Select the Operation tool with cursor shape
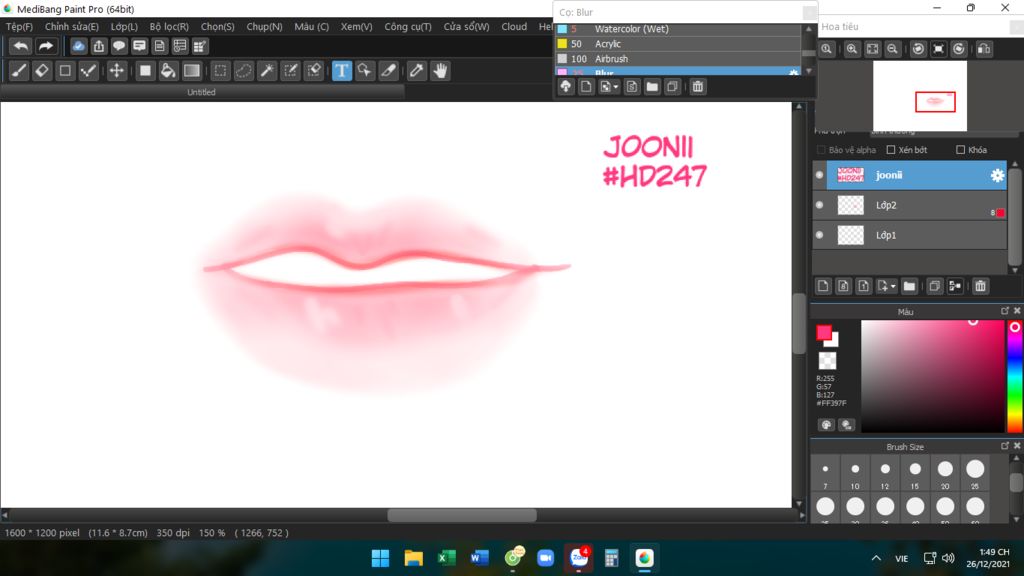 (x=365, y=71)
